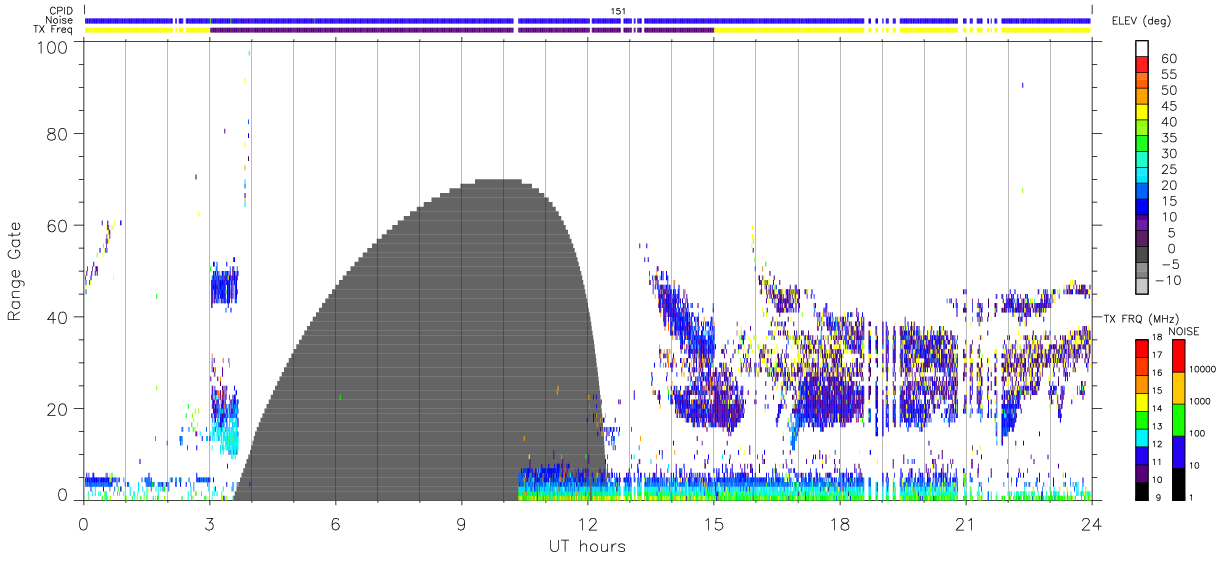The width and height of the screenshot is (1228, 567).
Task: Choose the cyan swatch in the TX FRQ scale
Action: pyautogui.click(x=1141, y=436)
